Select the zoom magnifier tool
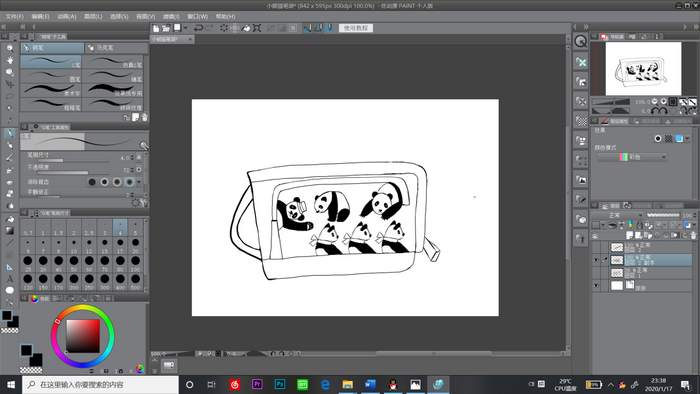This screenshot has height=394, width=700. click(9, 48)
